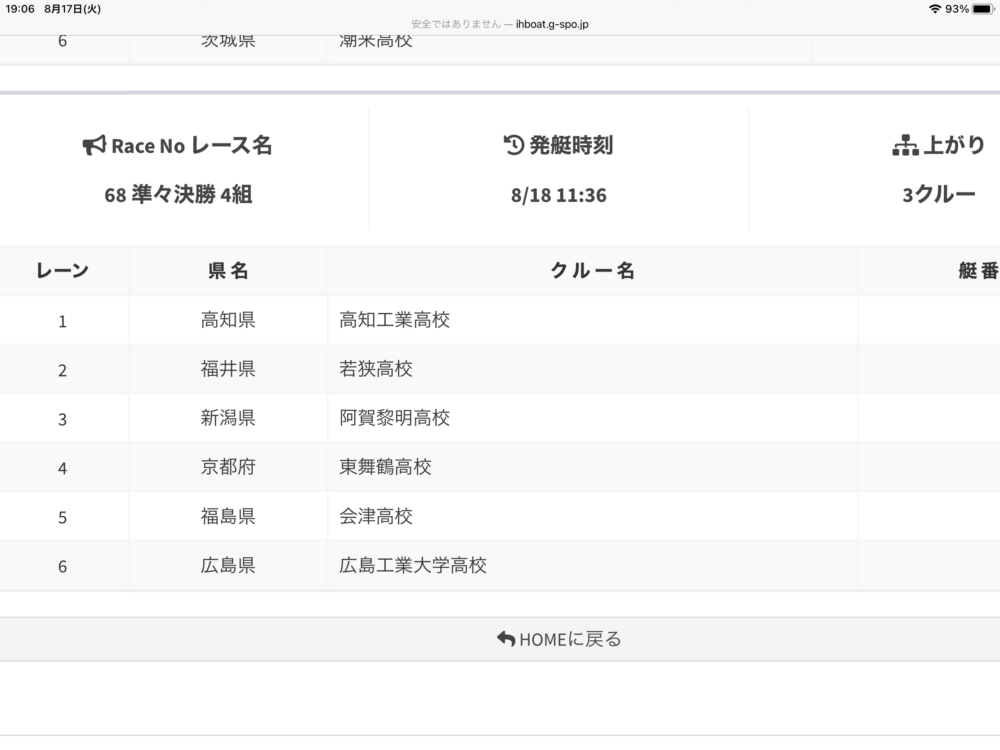This screenshot has height=750, width=1000.
Task: Click the 会津高校 crew name
Action: [x=376, y=516]
